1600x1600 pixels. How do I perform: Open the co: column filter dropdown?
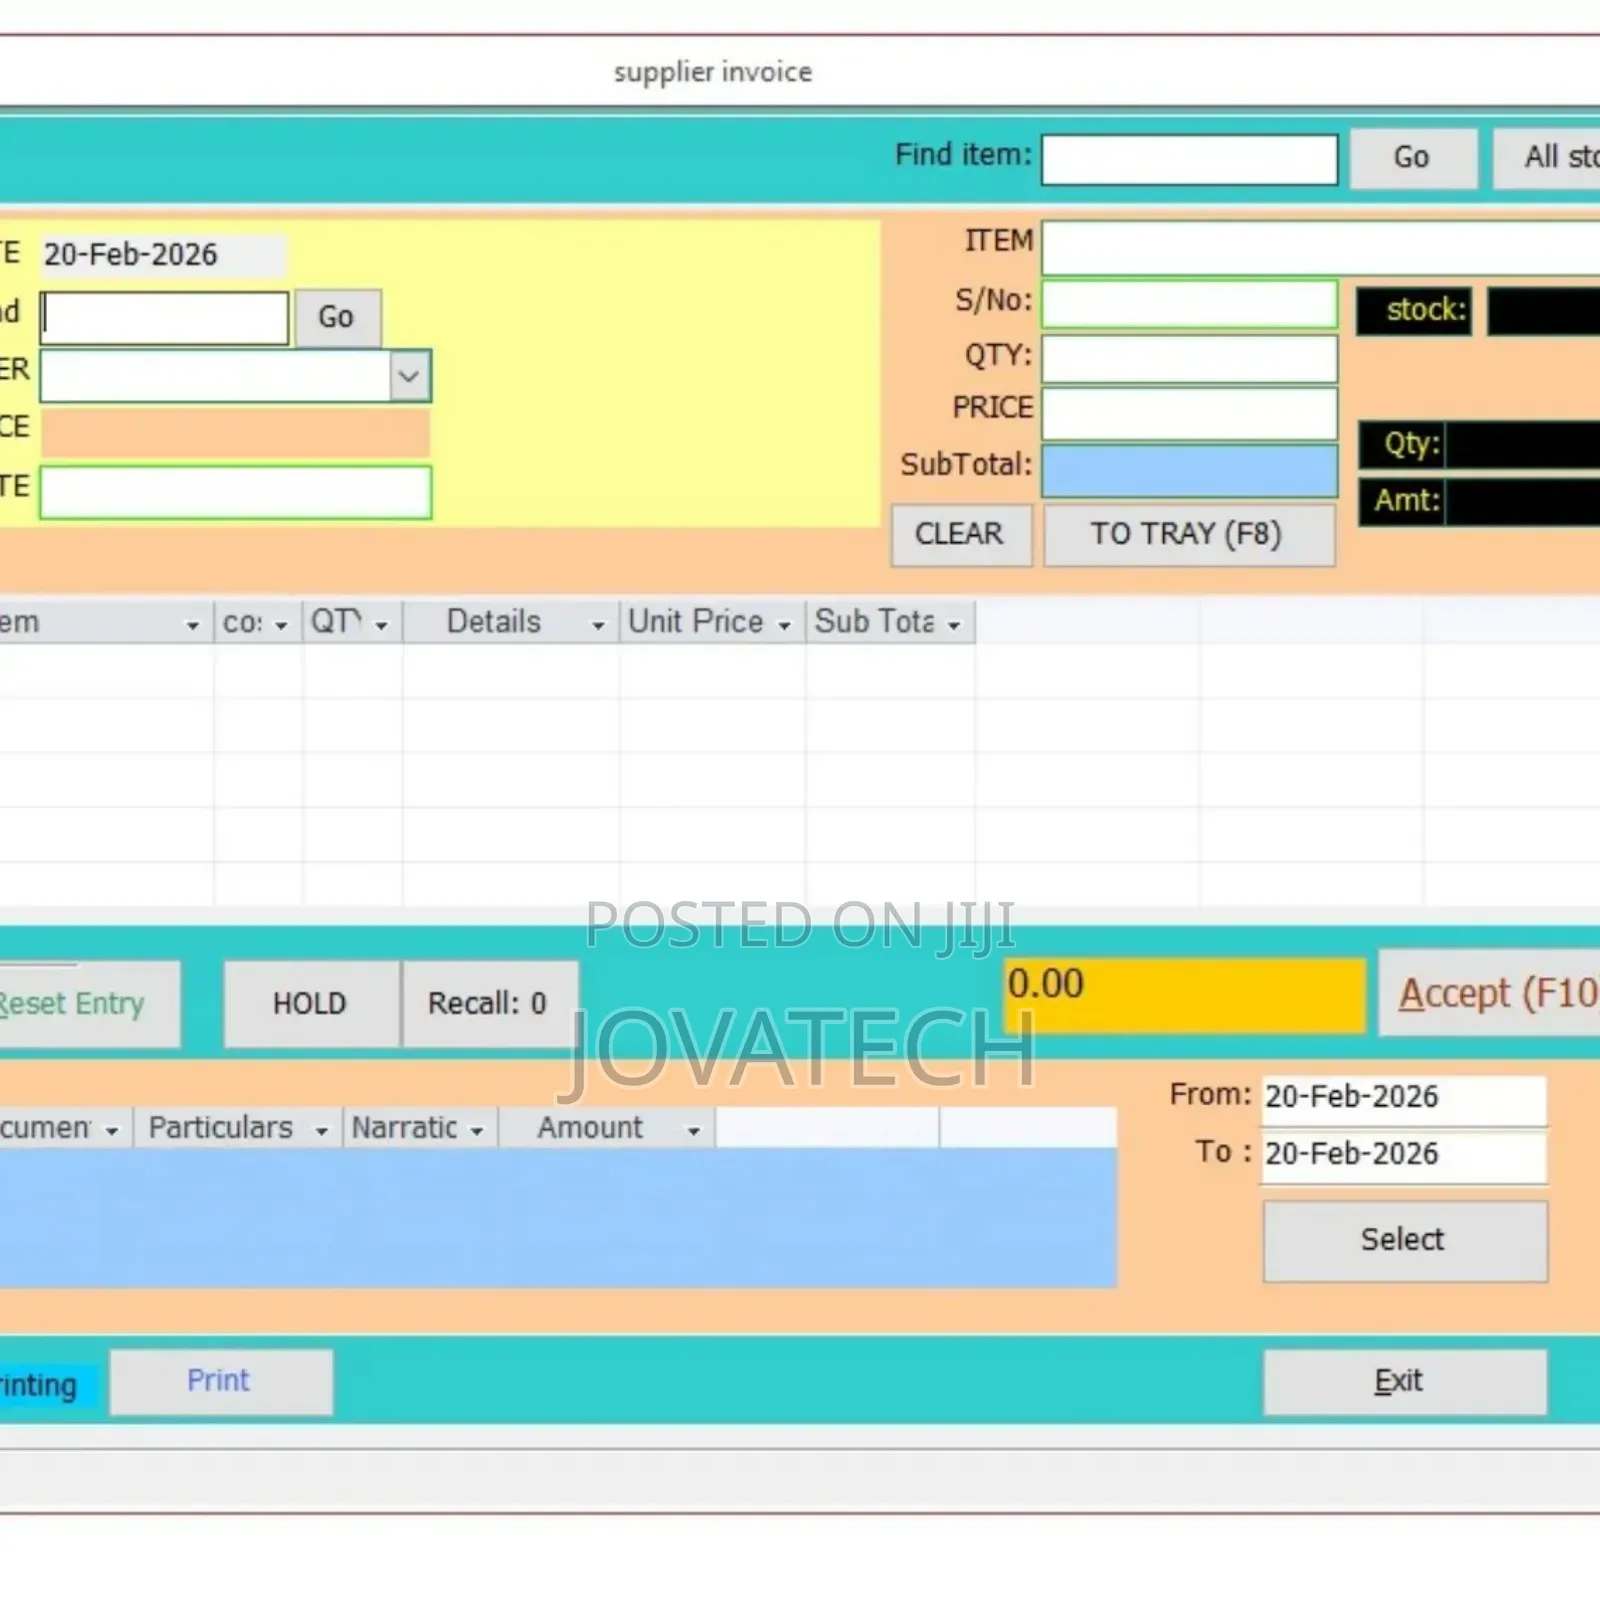point(281,625)
